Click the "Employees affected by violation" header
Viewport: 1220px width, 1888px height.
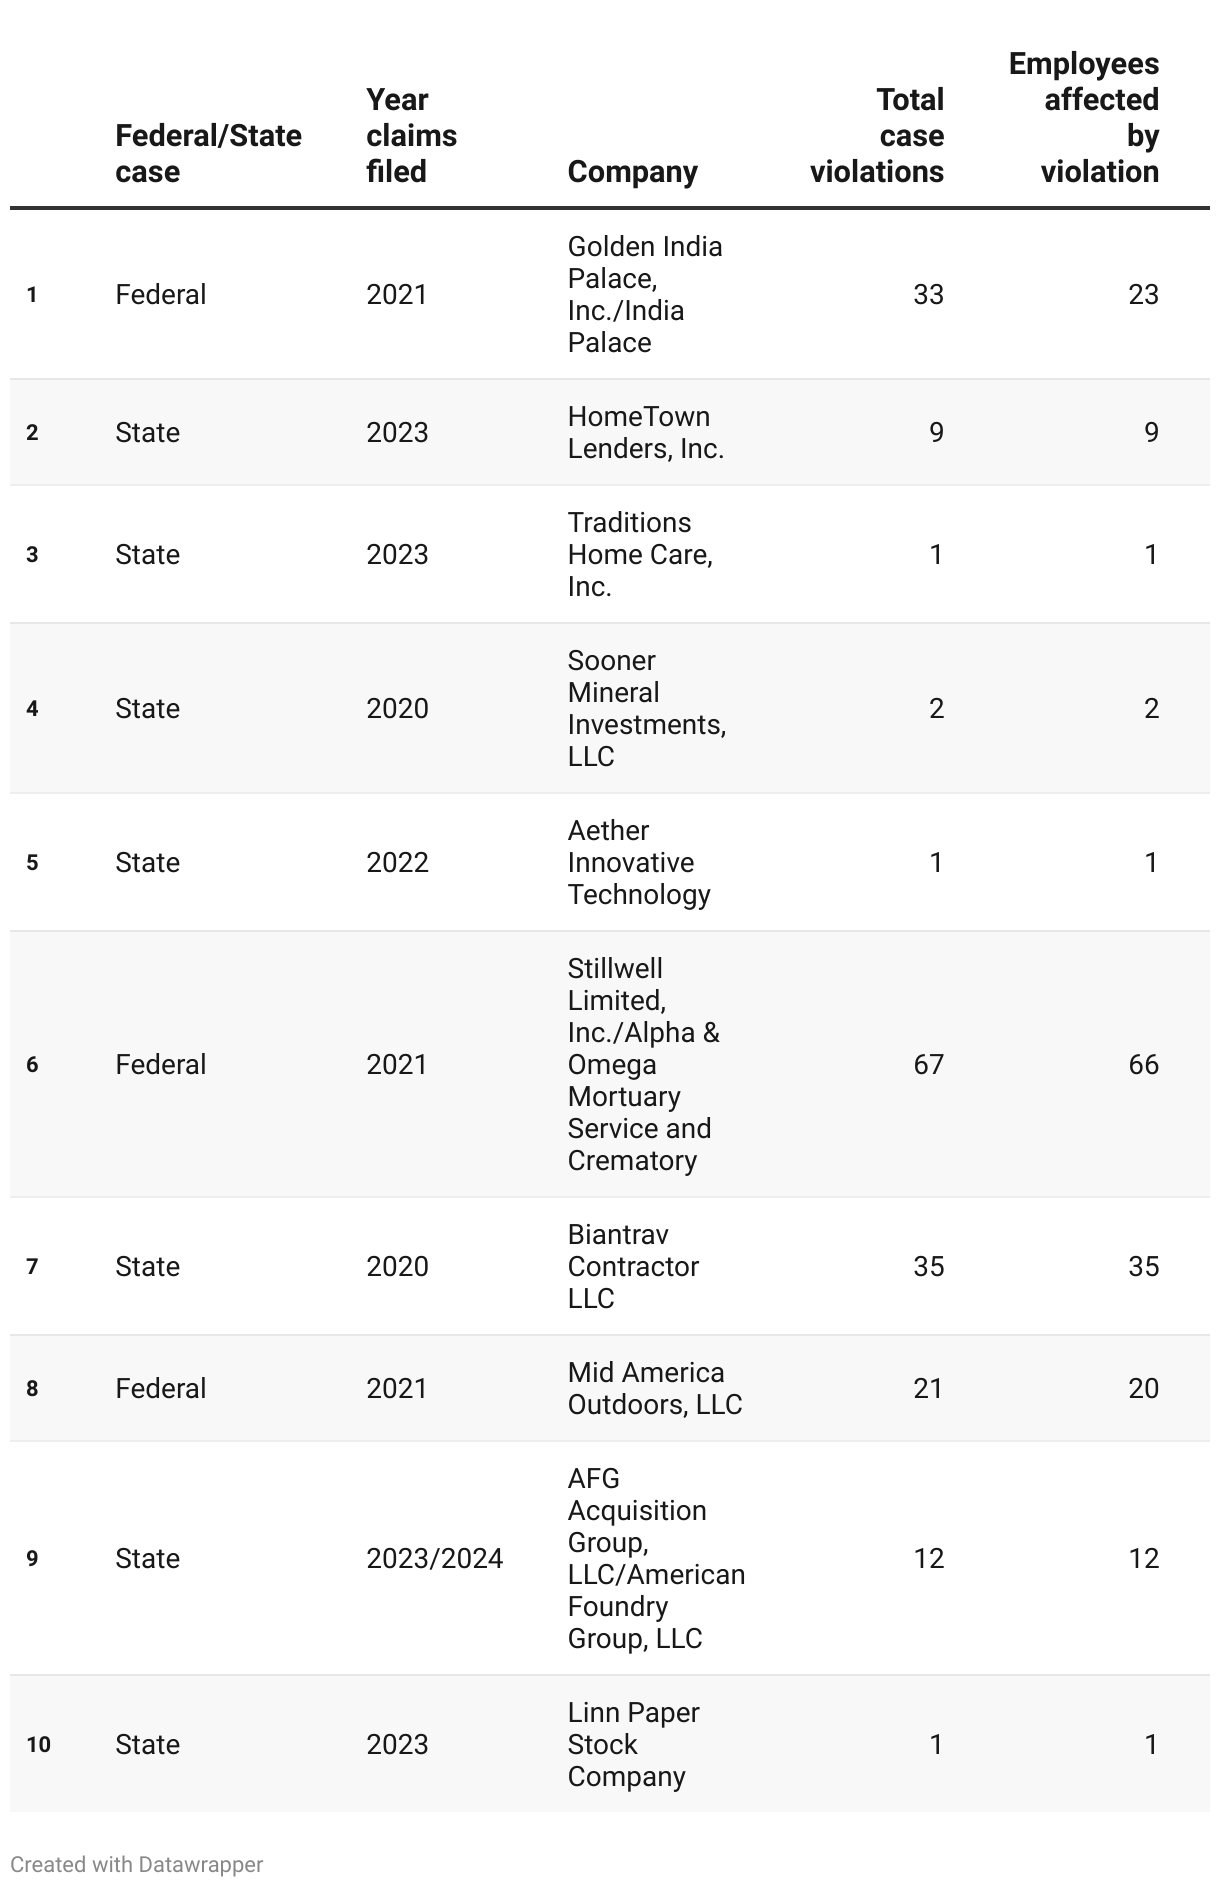click(x=1084, y=117)
